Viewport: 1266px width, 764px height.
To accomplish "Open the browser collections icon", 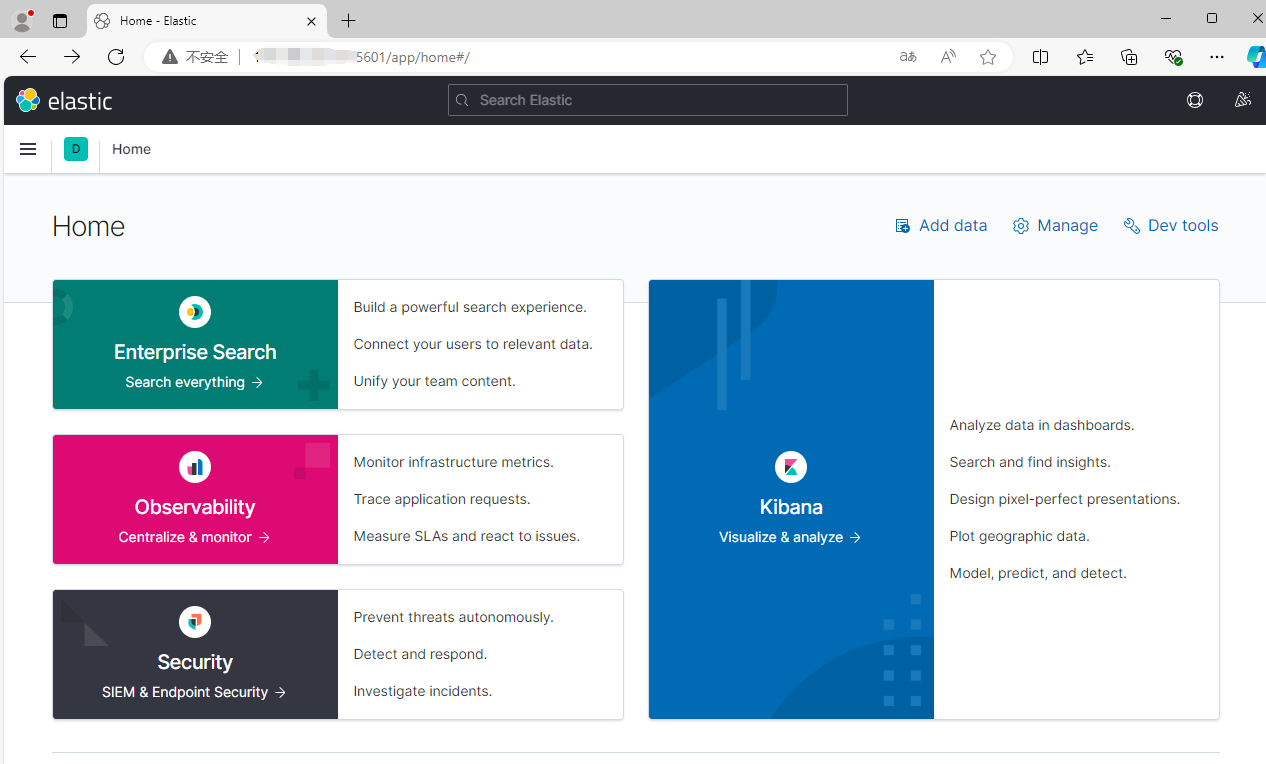I will (1129, 57).
